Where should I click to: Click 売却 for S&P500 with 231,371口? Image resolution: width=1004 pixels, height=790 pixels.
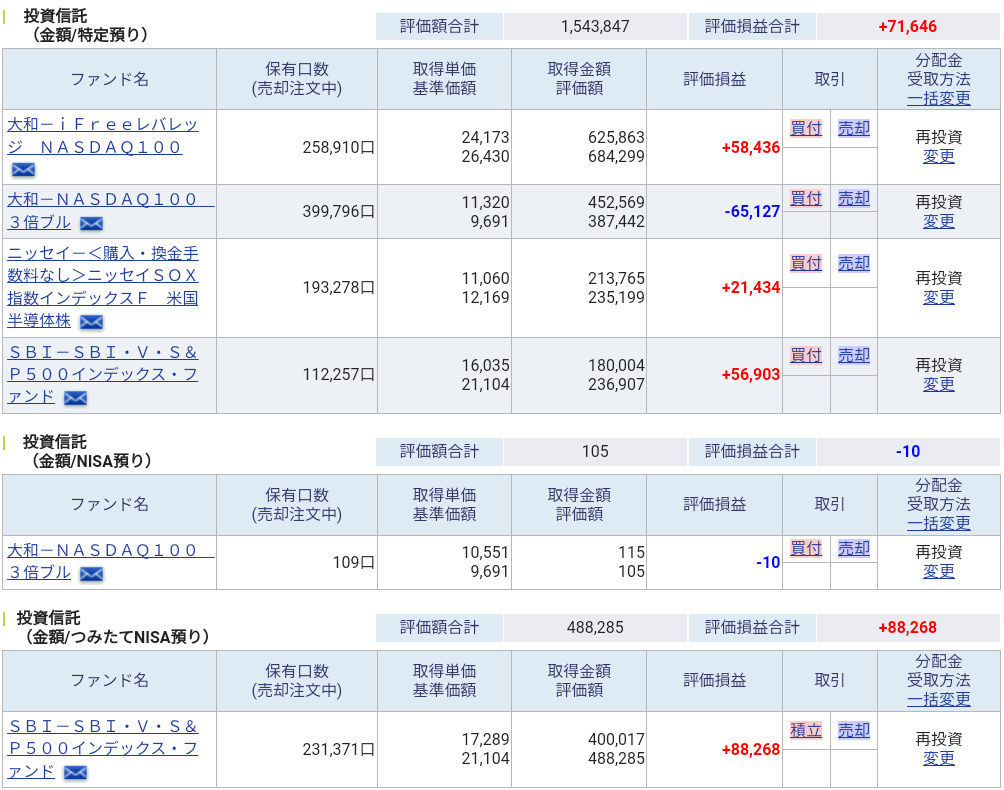coord(854,730)
